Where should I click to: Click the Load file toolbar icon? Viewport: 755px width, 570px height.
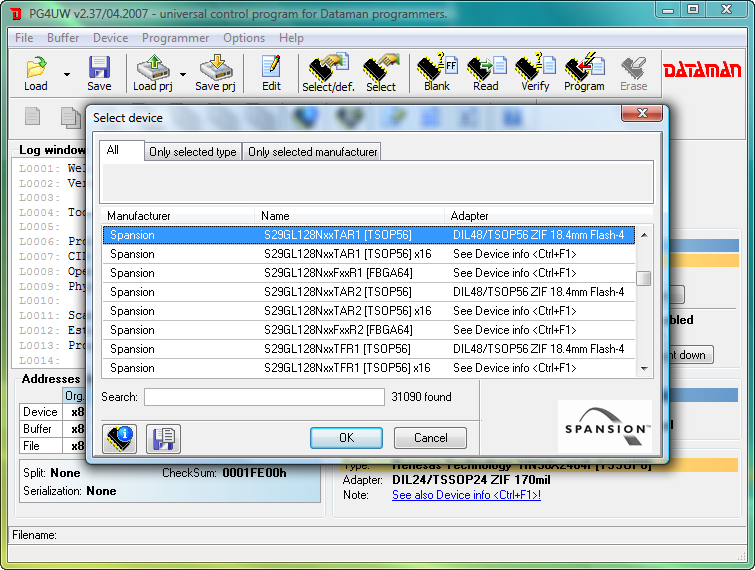coord(36,72)
